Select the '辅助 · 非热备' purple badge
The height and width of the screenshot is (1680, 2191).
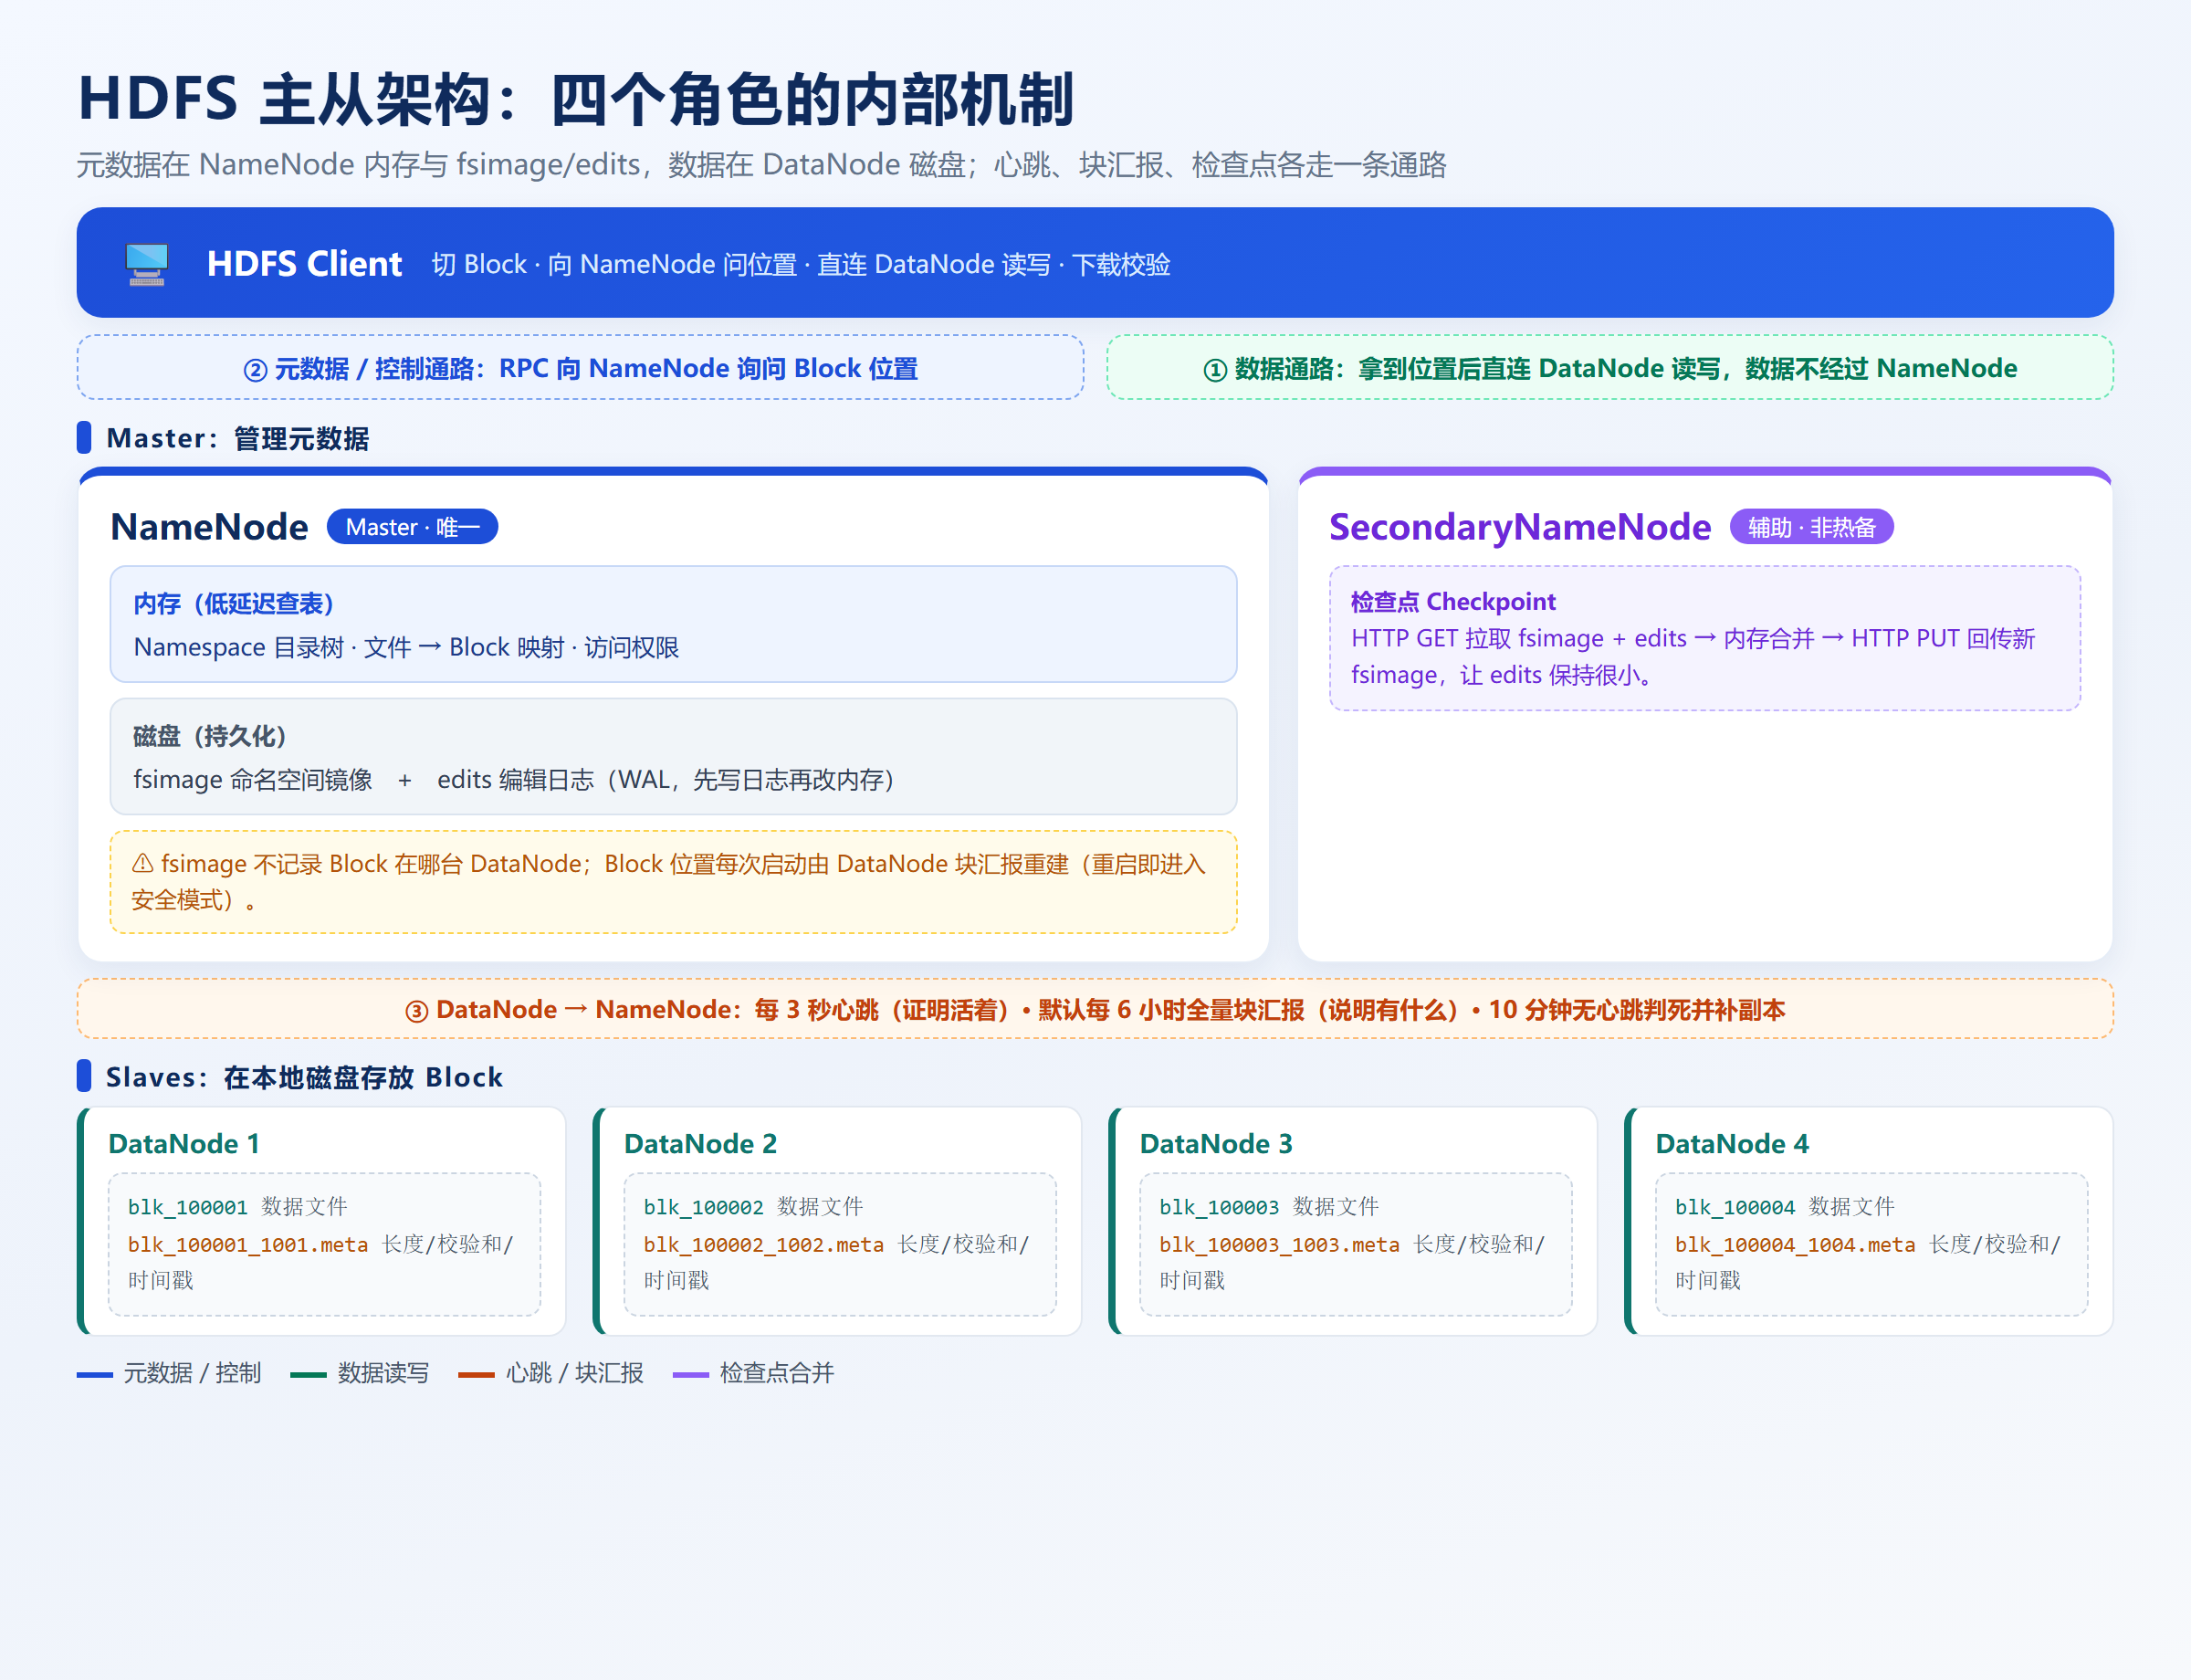coord(1811,527)
